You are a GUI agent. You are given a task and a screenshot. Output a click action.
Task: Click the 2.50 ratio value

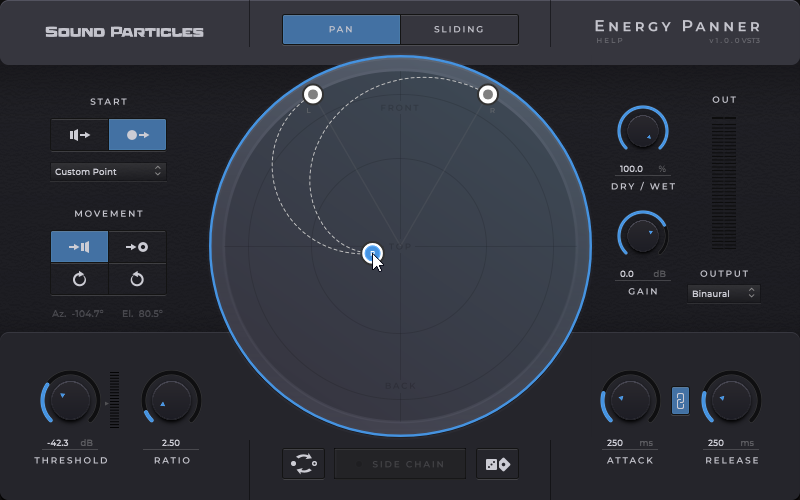[171, 443]
